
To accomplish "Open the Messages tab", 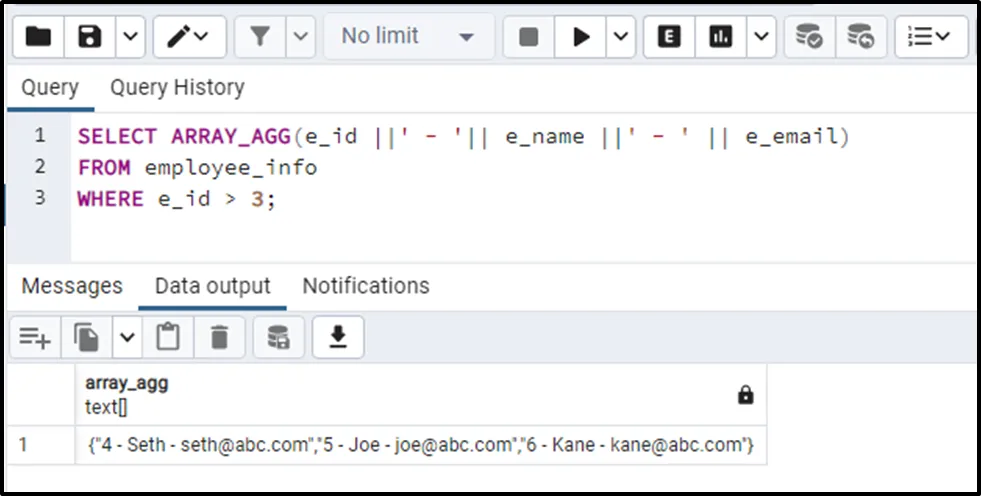I will [72, 286].
